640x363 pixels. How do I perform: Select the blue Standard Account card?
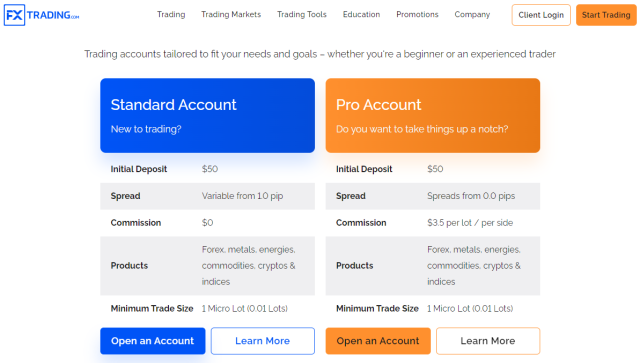pos(207,116)
